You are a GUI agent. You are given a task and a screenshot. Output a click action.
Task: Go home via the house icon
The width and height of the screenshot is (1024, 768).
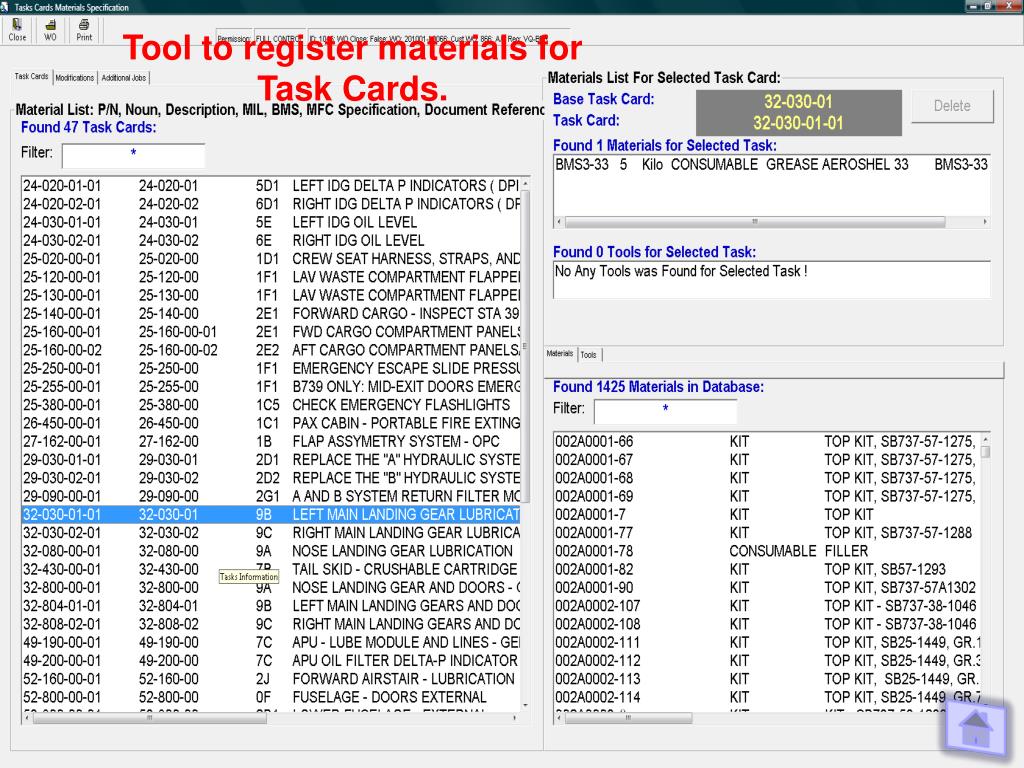pos(976,727)
